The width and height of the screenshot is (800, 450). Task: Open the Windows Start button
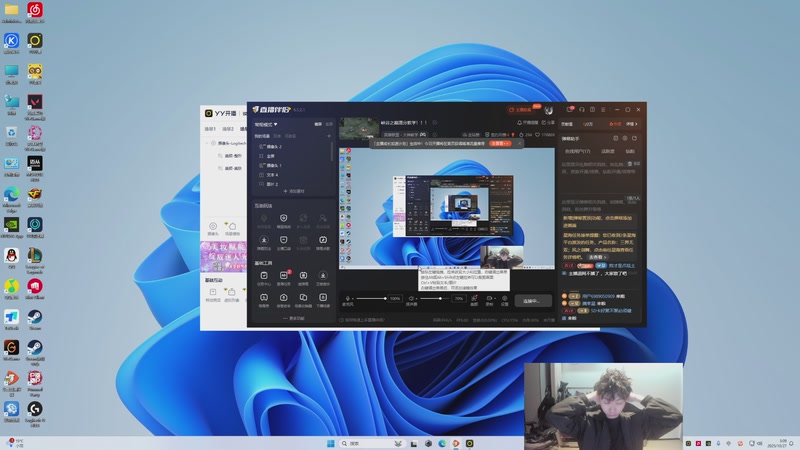click(x=331, y=443)
